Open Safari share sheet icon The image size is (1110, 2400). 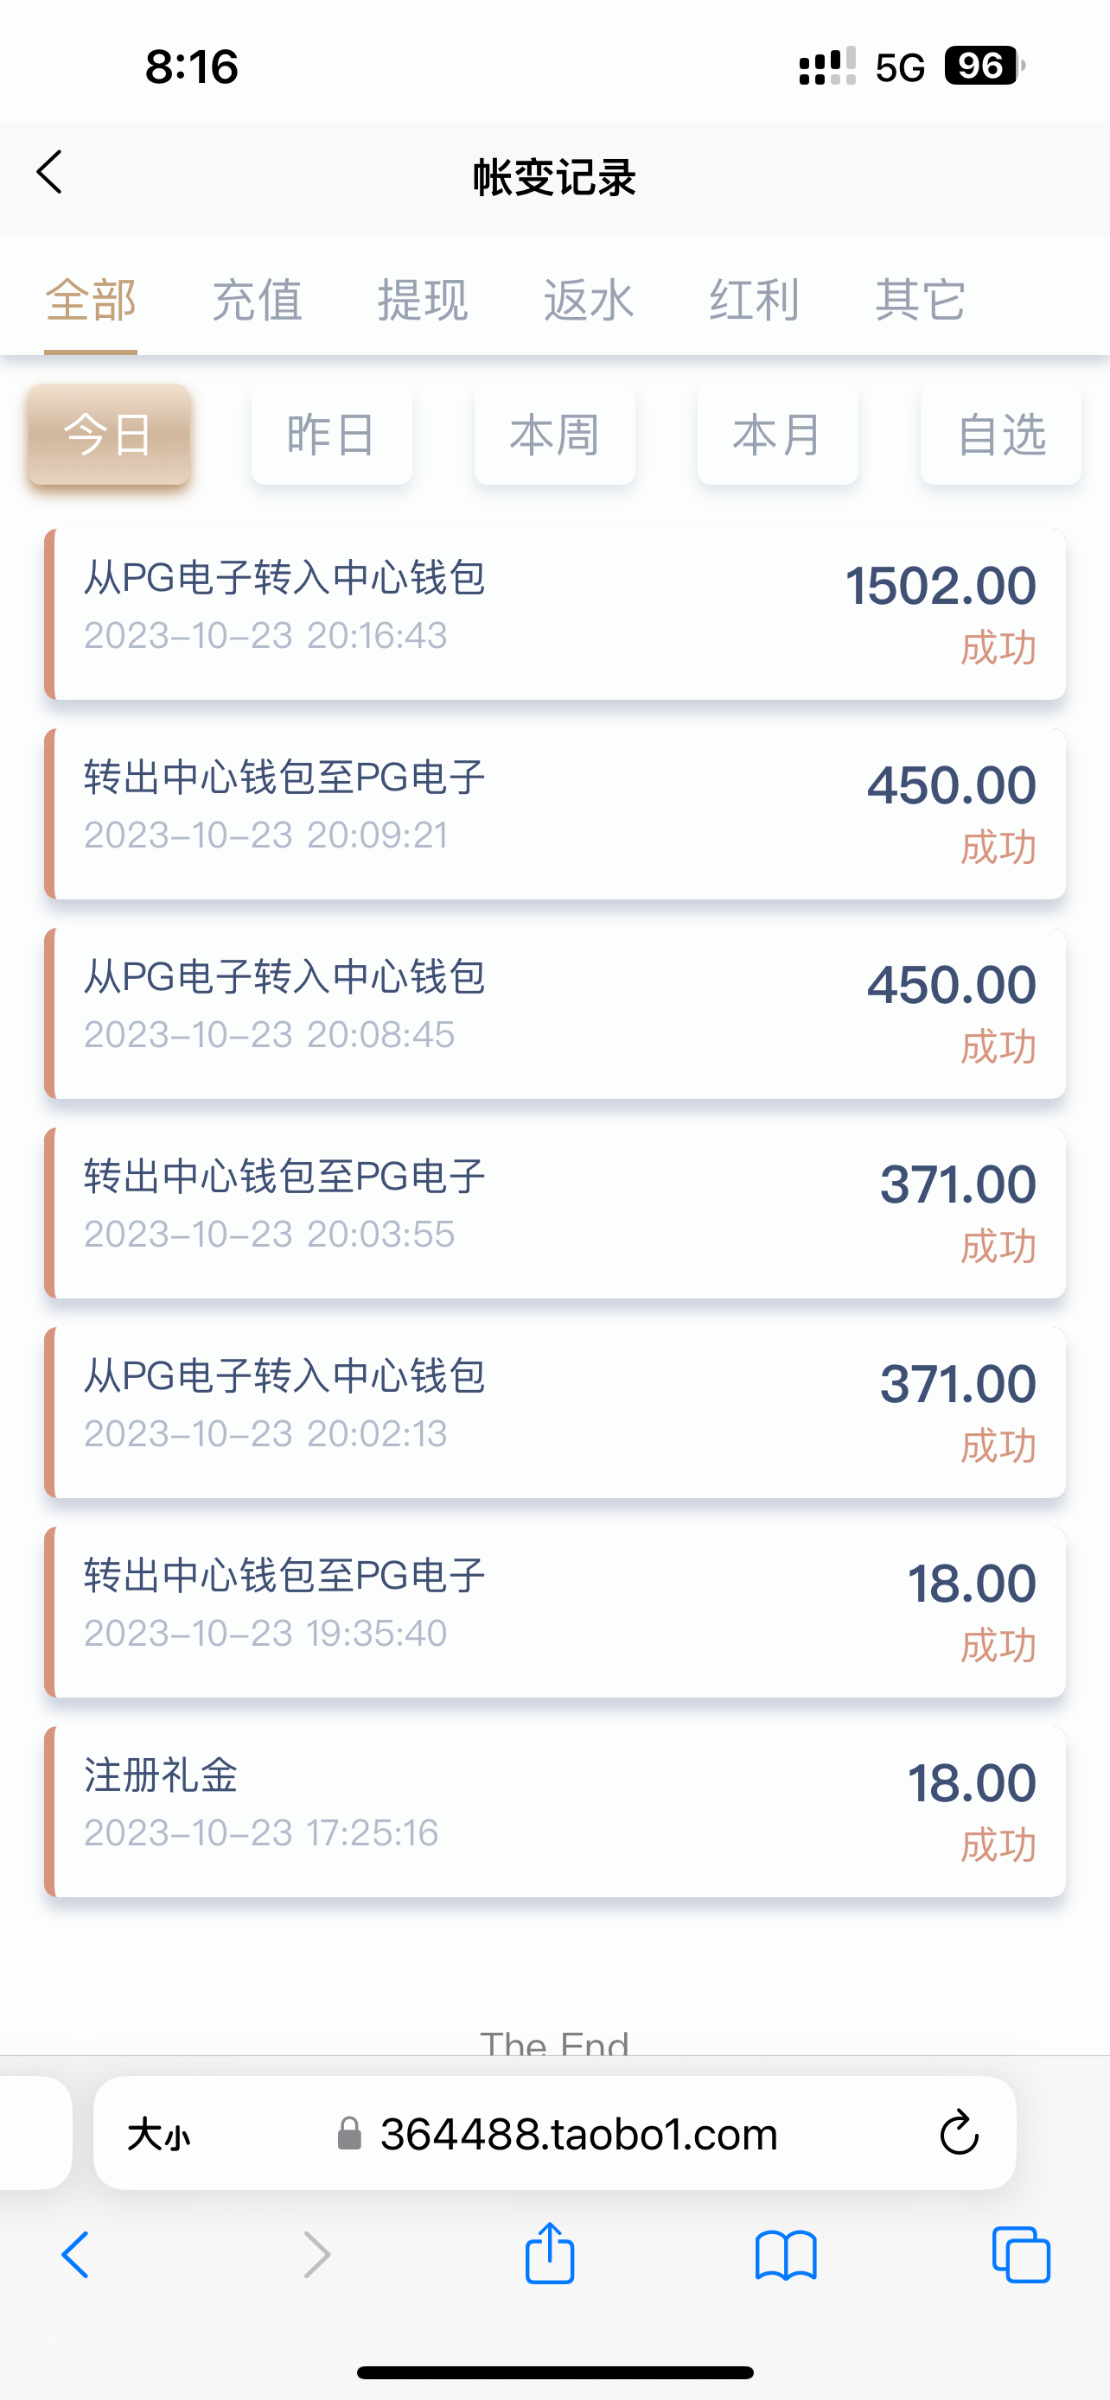tap(550, 2255)
